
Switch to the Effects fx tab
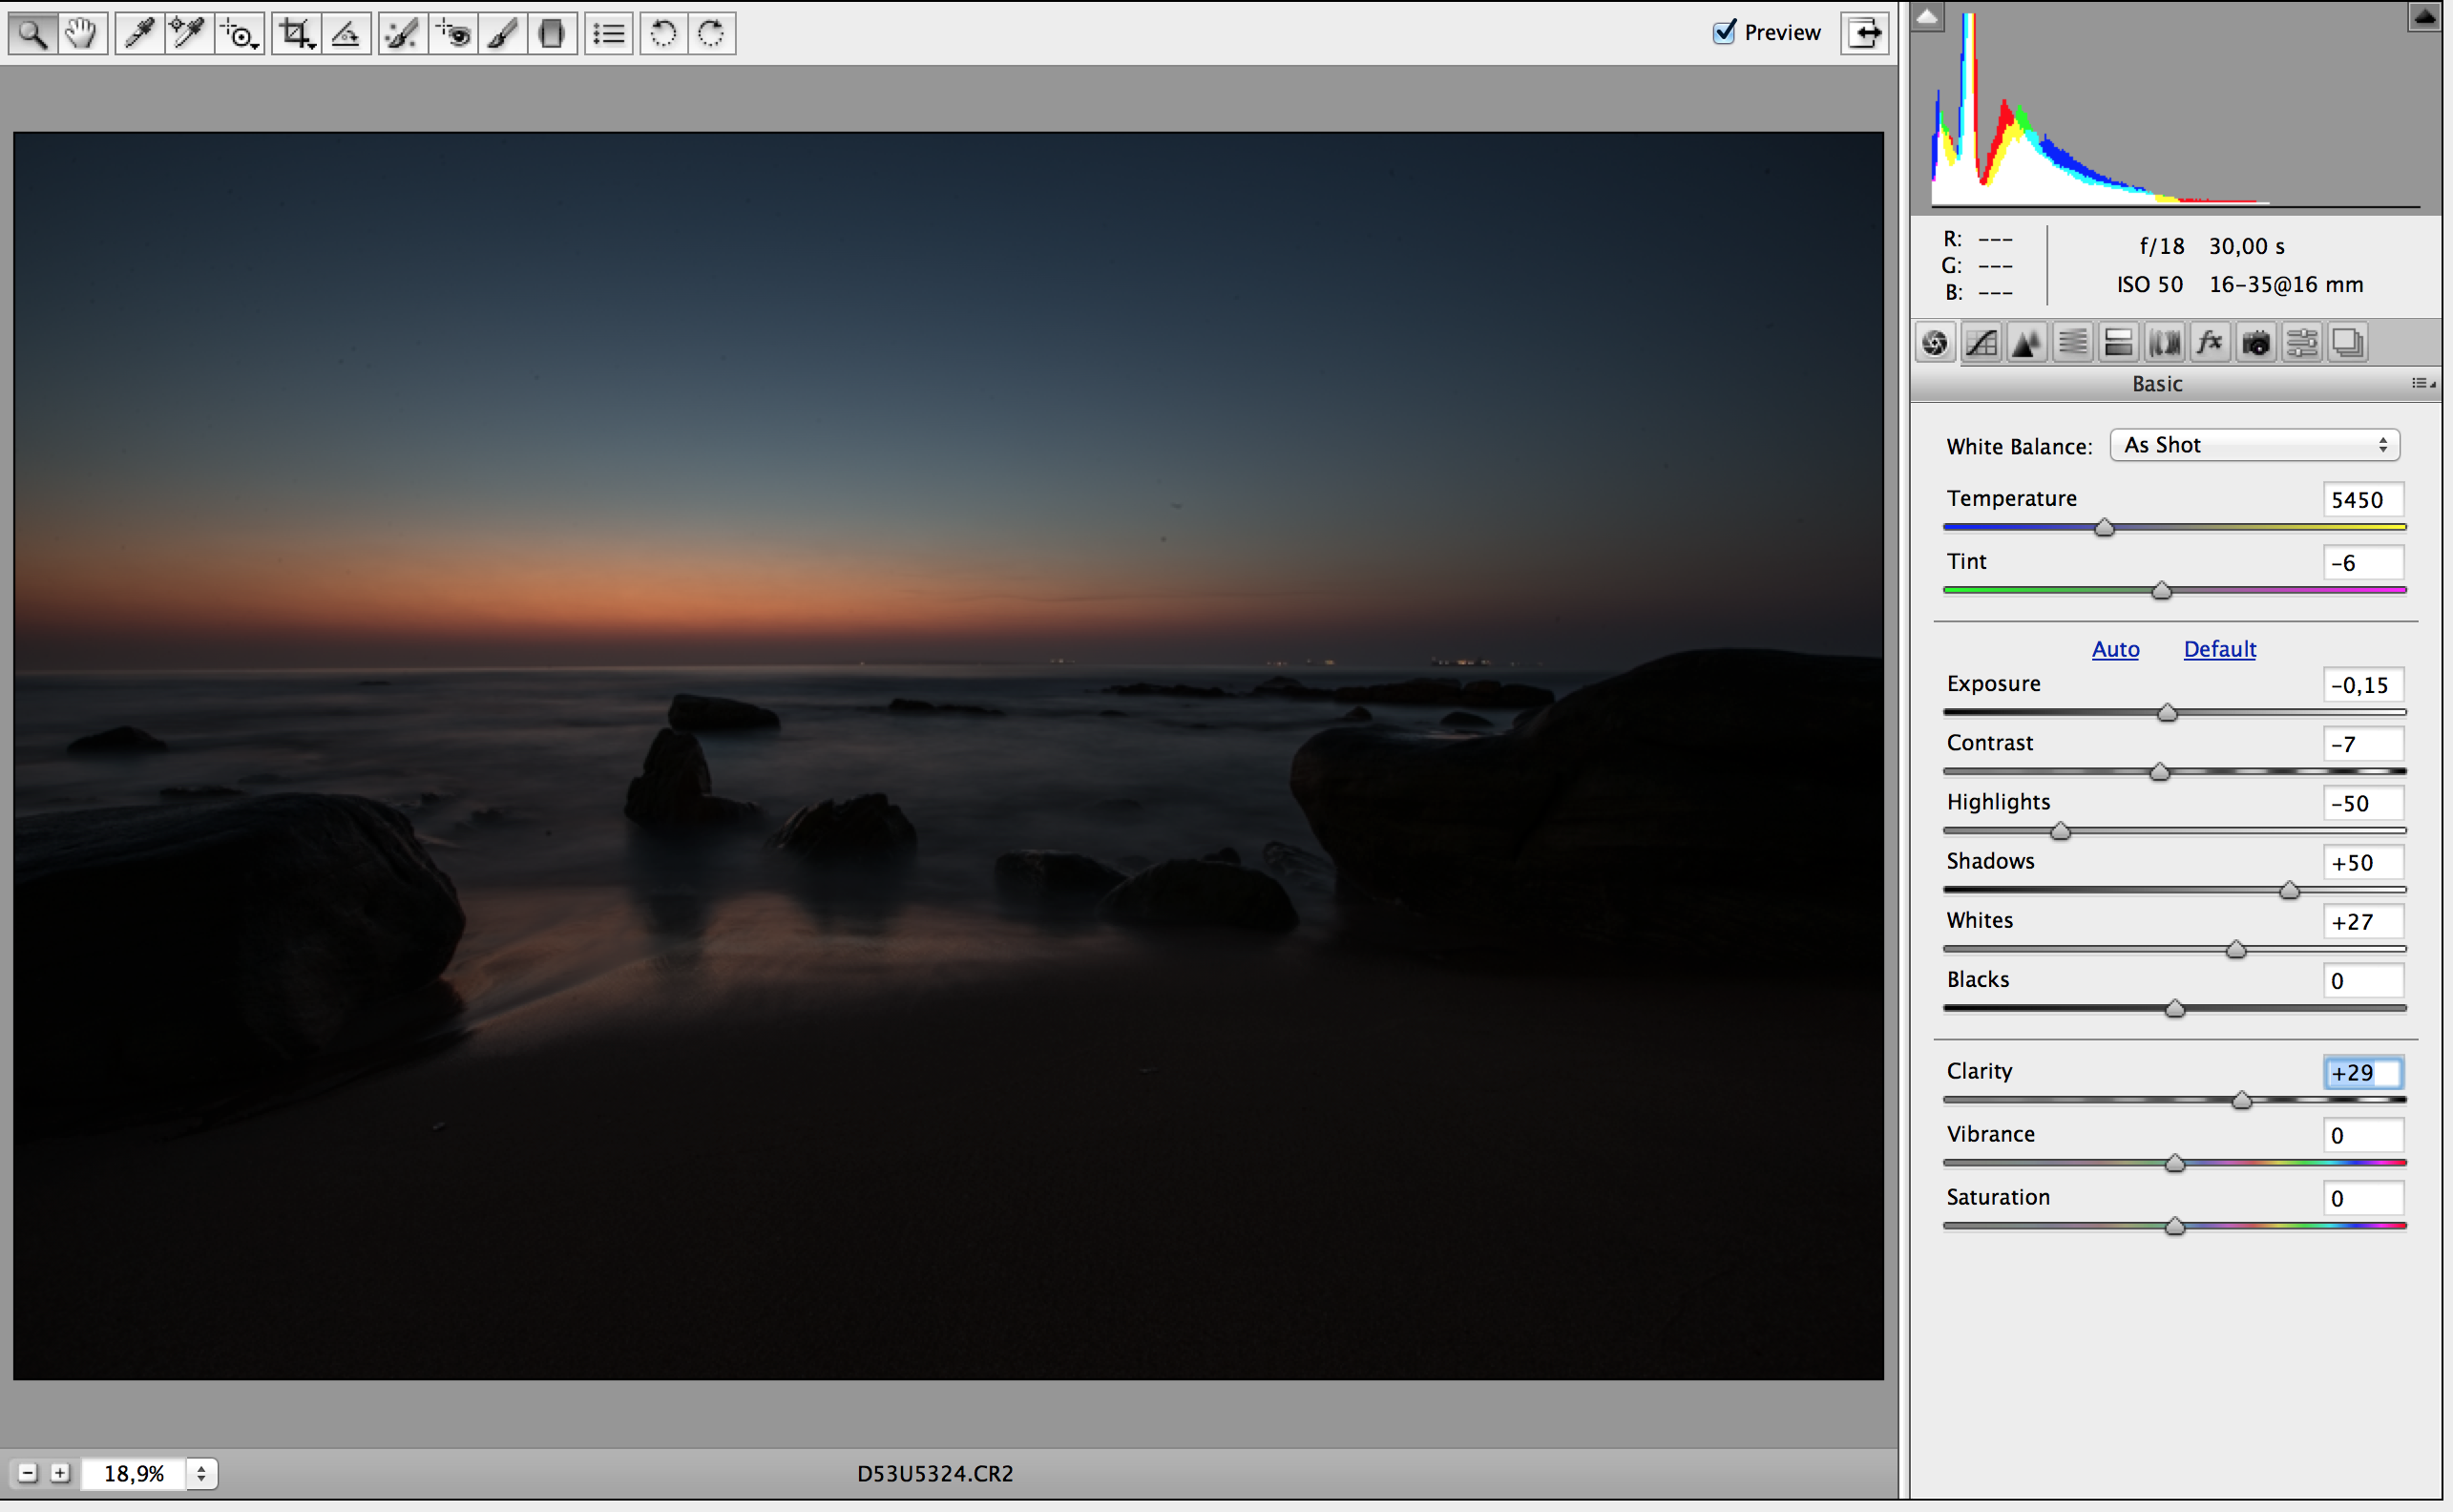(x=2209, y=344)
